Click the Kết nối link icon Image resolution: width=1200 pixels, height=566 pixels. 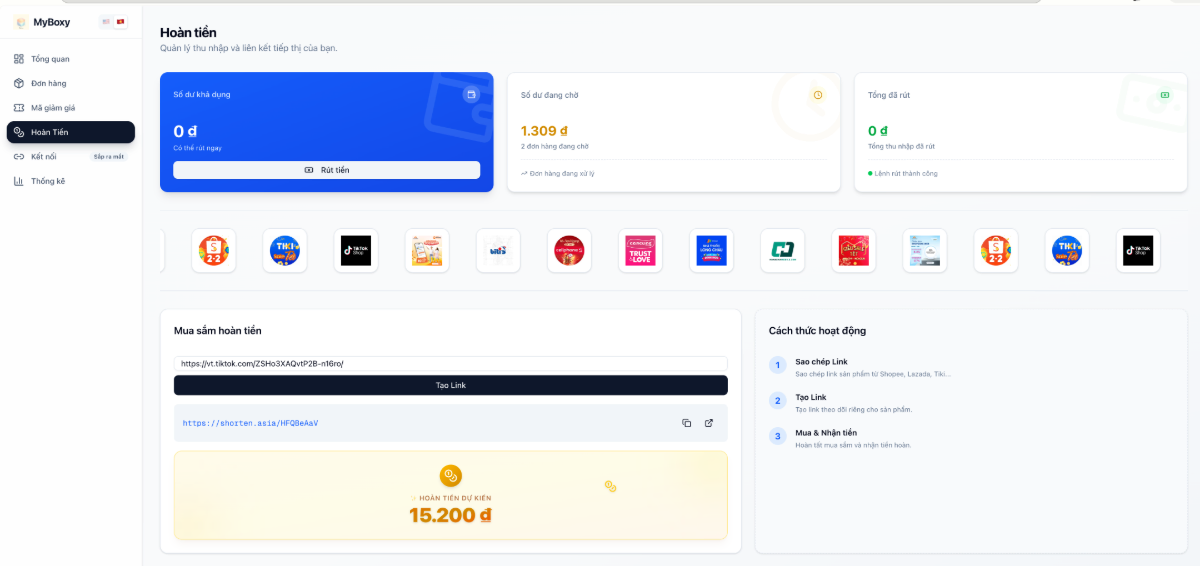19,157
